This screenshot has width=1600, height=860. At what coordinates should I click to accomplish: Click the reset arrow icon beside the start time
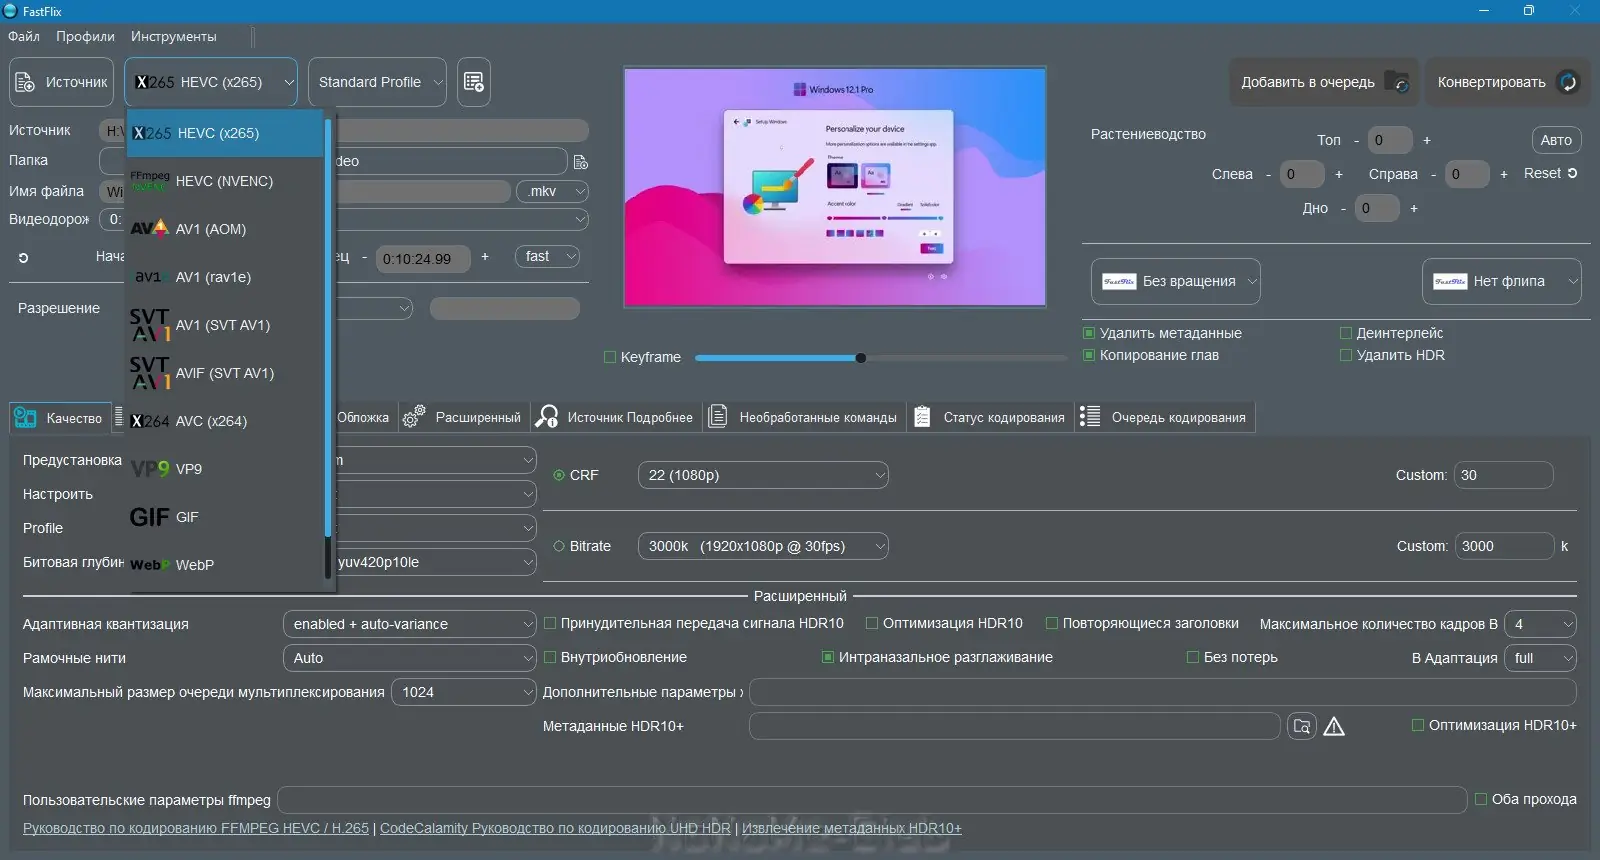point(23,257)
